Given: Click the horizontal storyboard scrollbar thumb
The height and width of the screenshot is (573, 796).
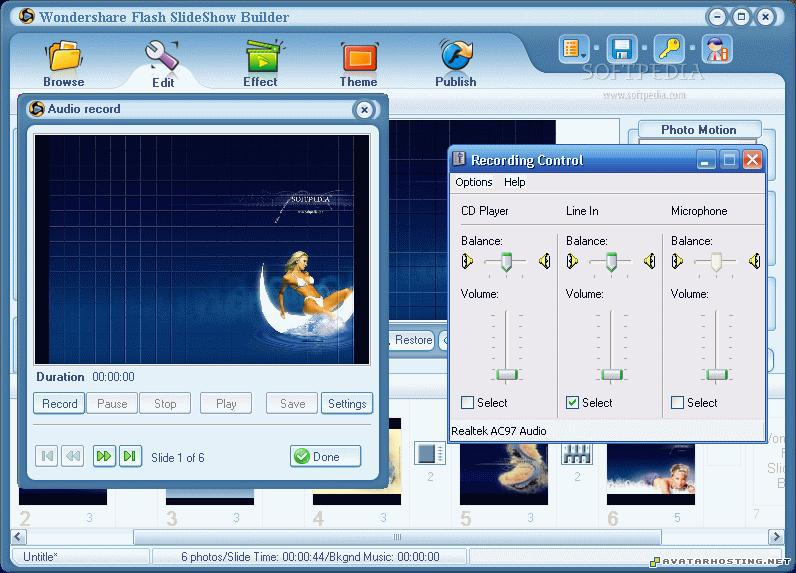Looking at the screenshot, I should (x=397, y=536).
